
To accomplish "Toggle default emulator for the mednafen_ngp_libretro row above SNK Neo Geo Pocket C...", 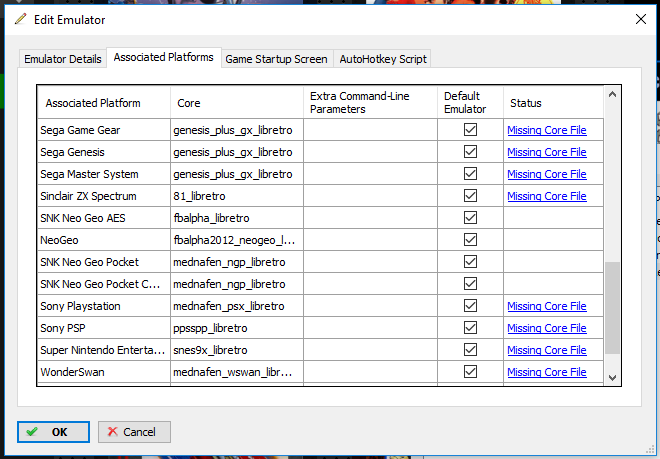I will pyautogui.click(x=470, y=262).
